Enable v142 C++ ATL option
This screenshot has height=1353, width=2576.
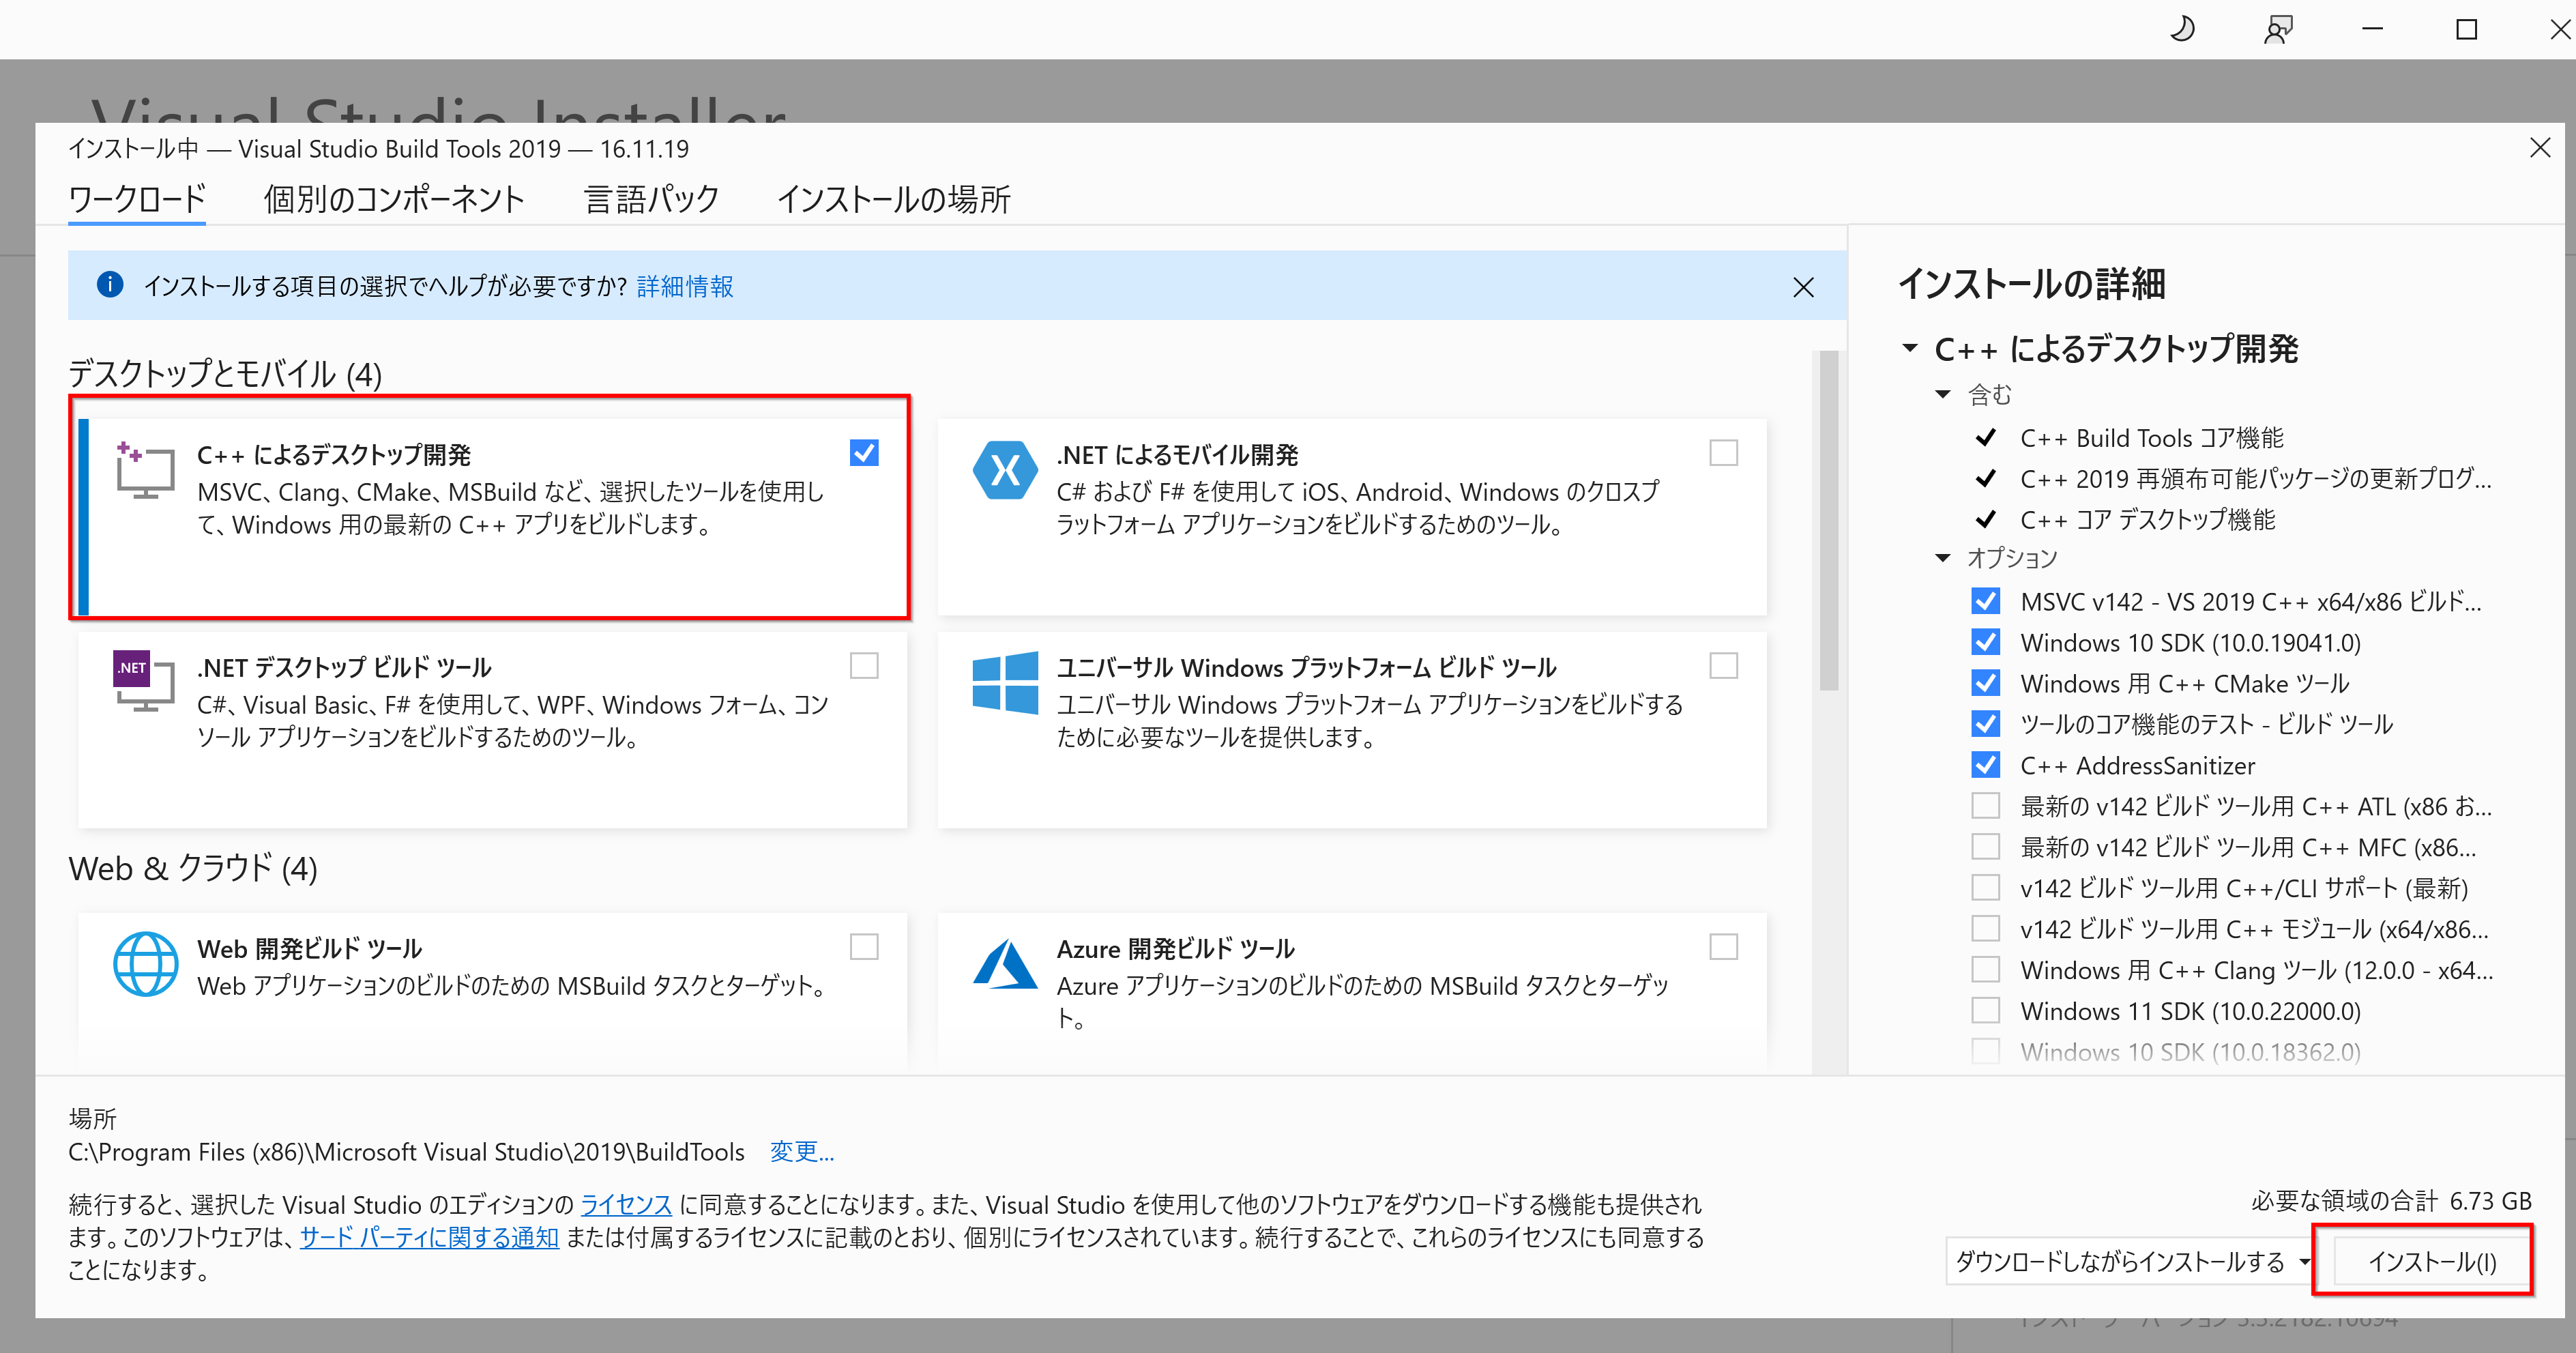pos(1985,806)
